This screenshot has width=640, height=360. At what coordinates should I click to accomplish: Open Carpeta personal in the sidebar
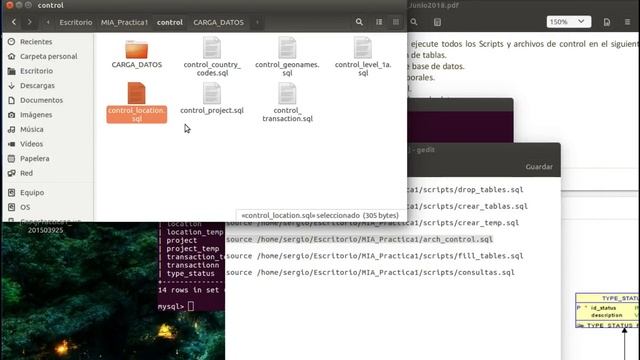click(49, 56)
